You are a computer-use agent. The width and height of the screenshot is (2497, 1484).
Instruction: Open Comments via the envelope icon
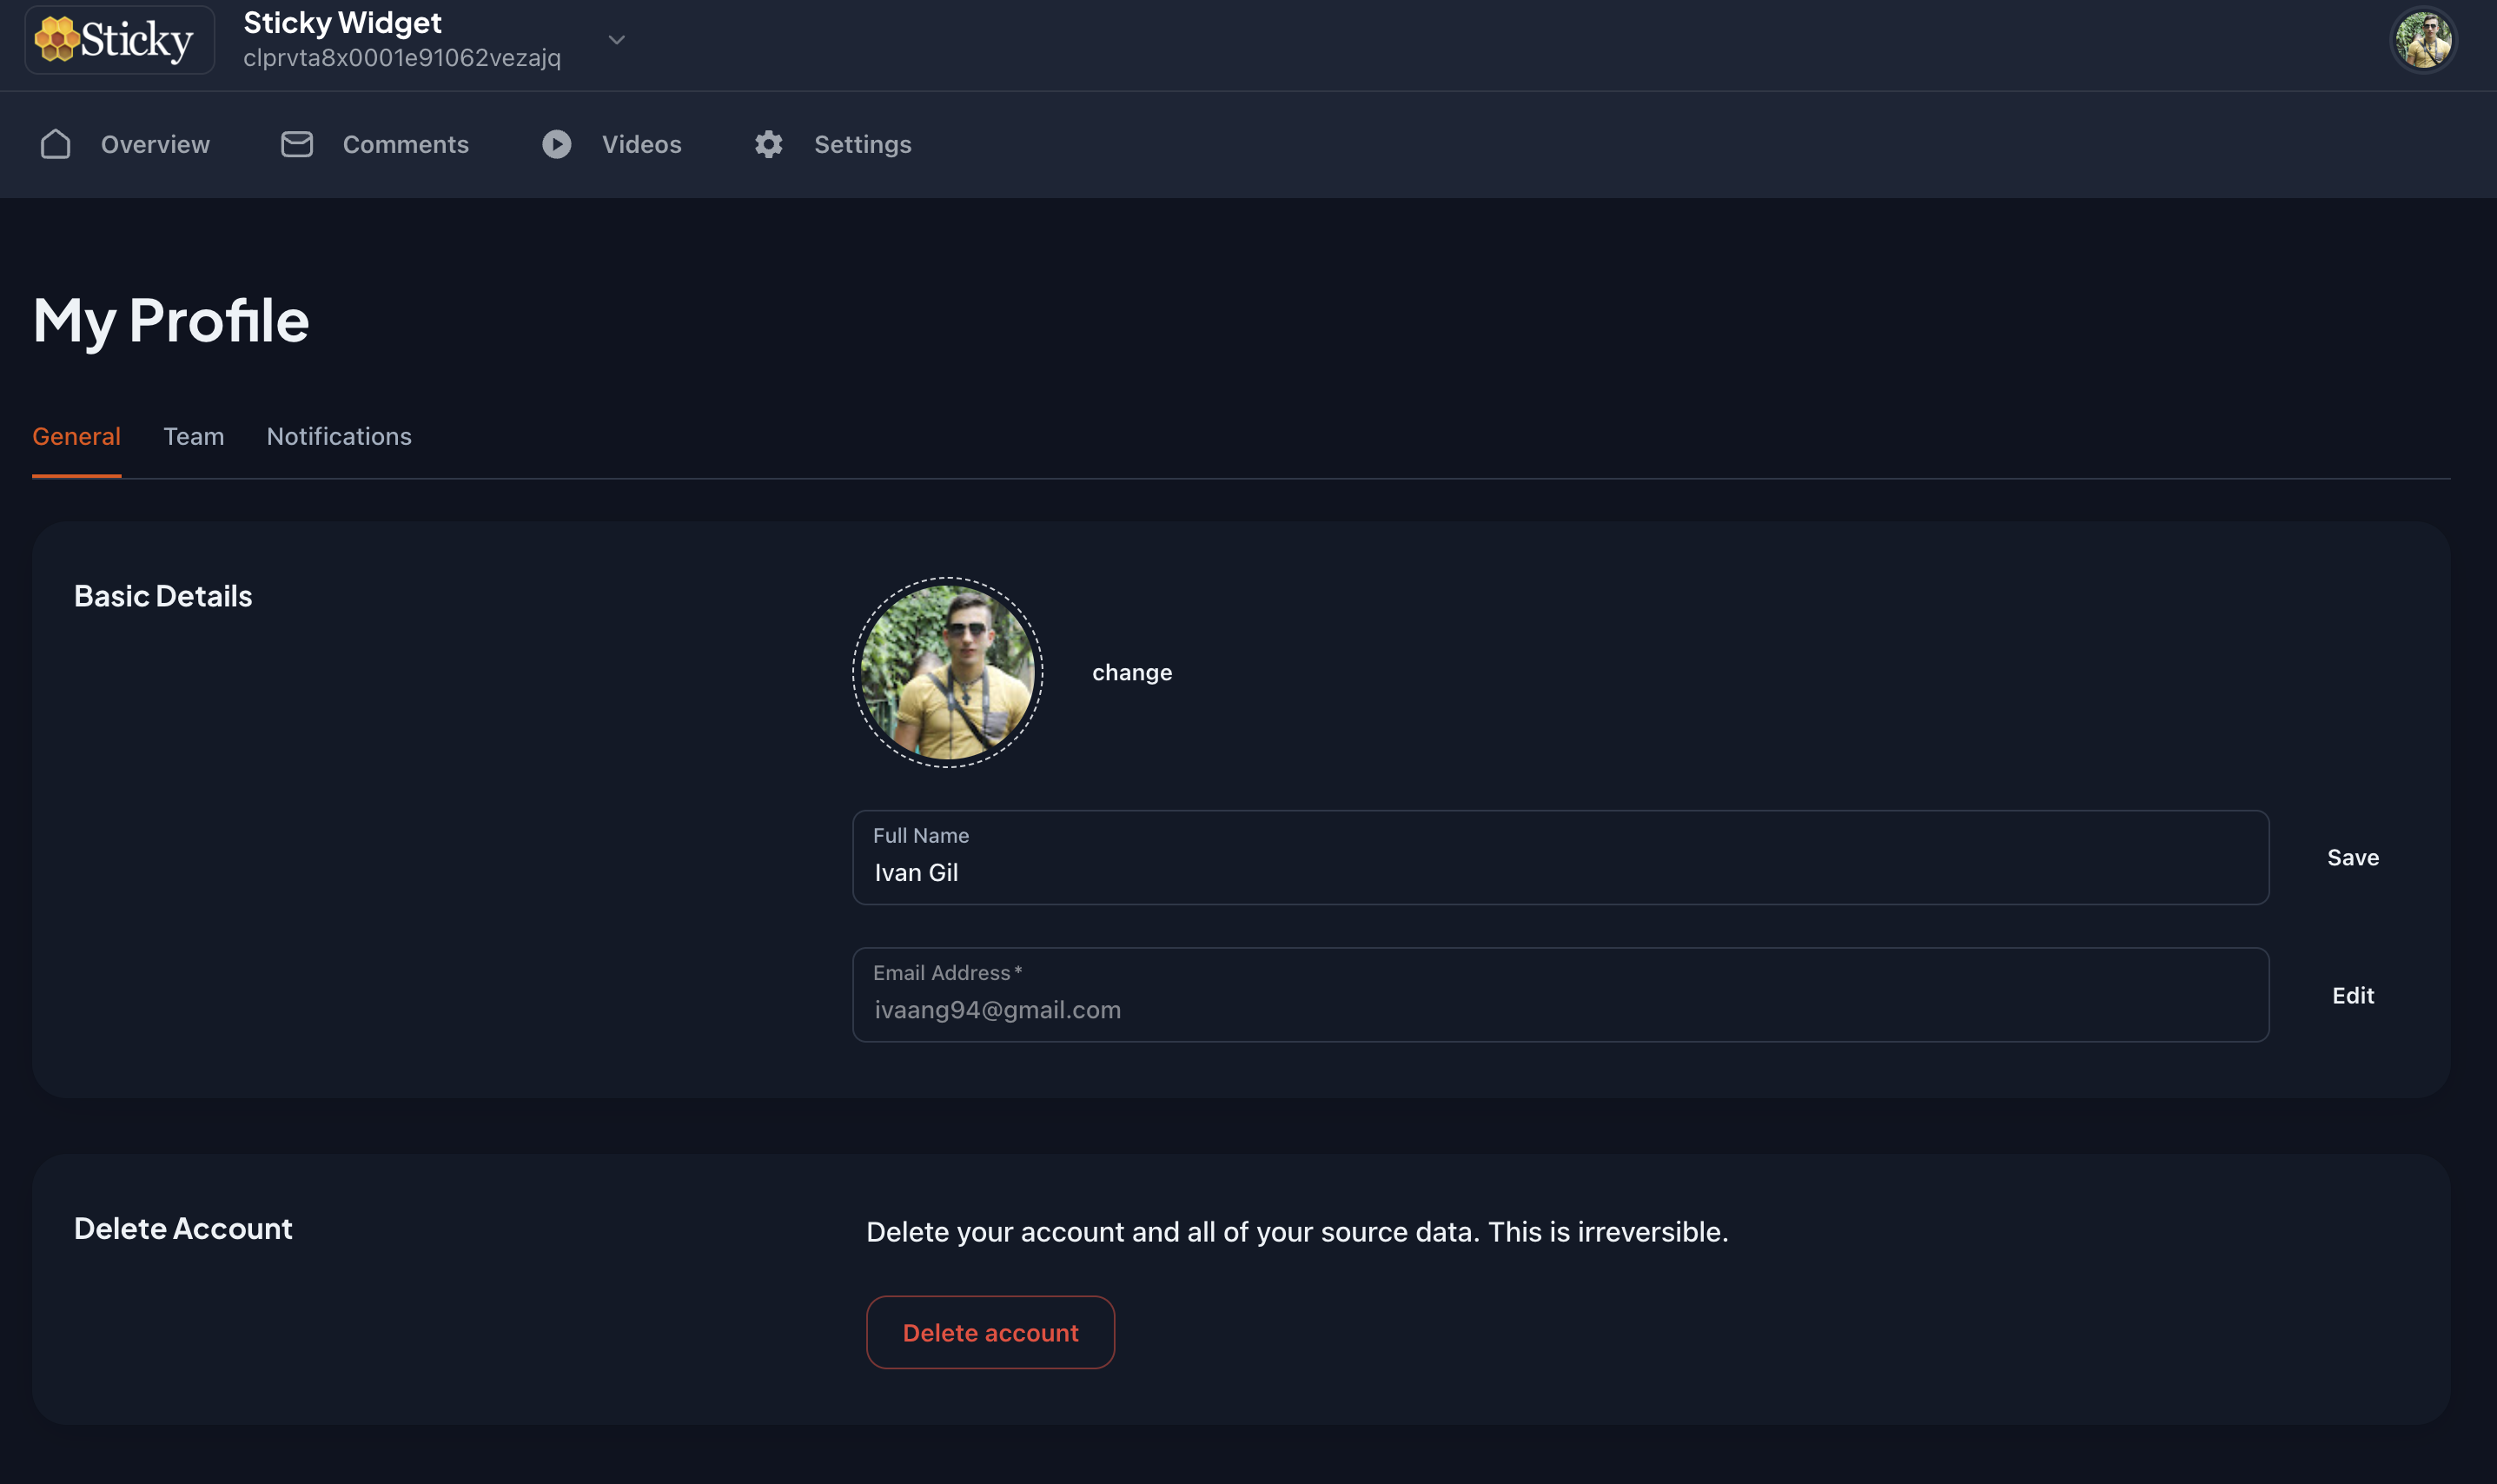296,143
